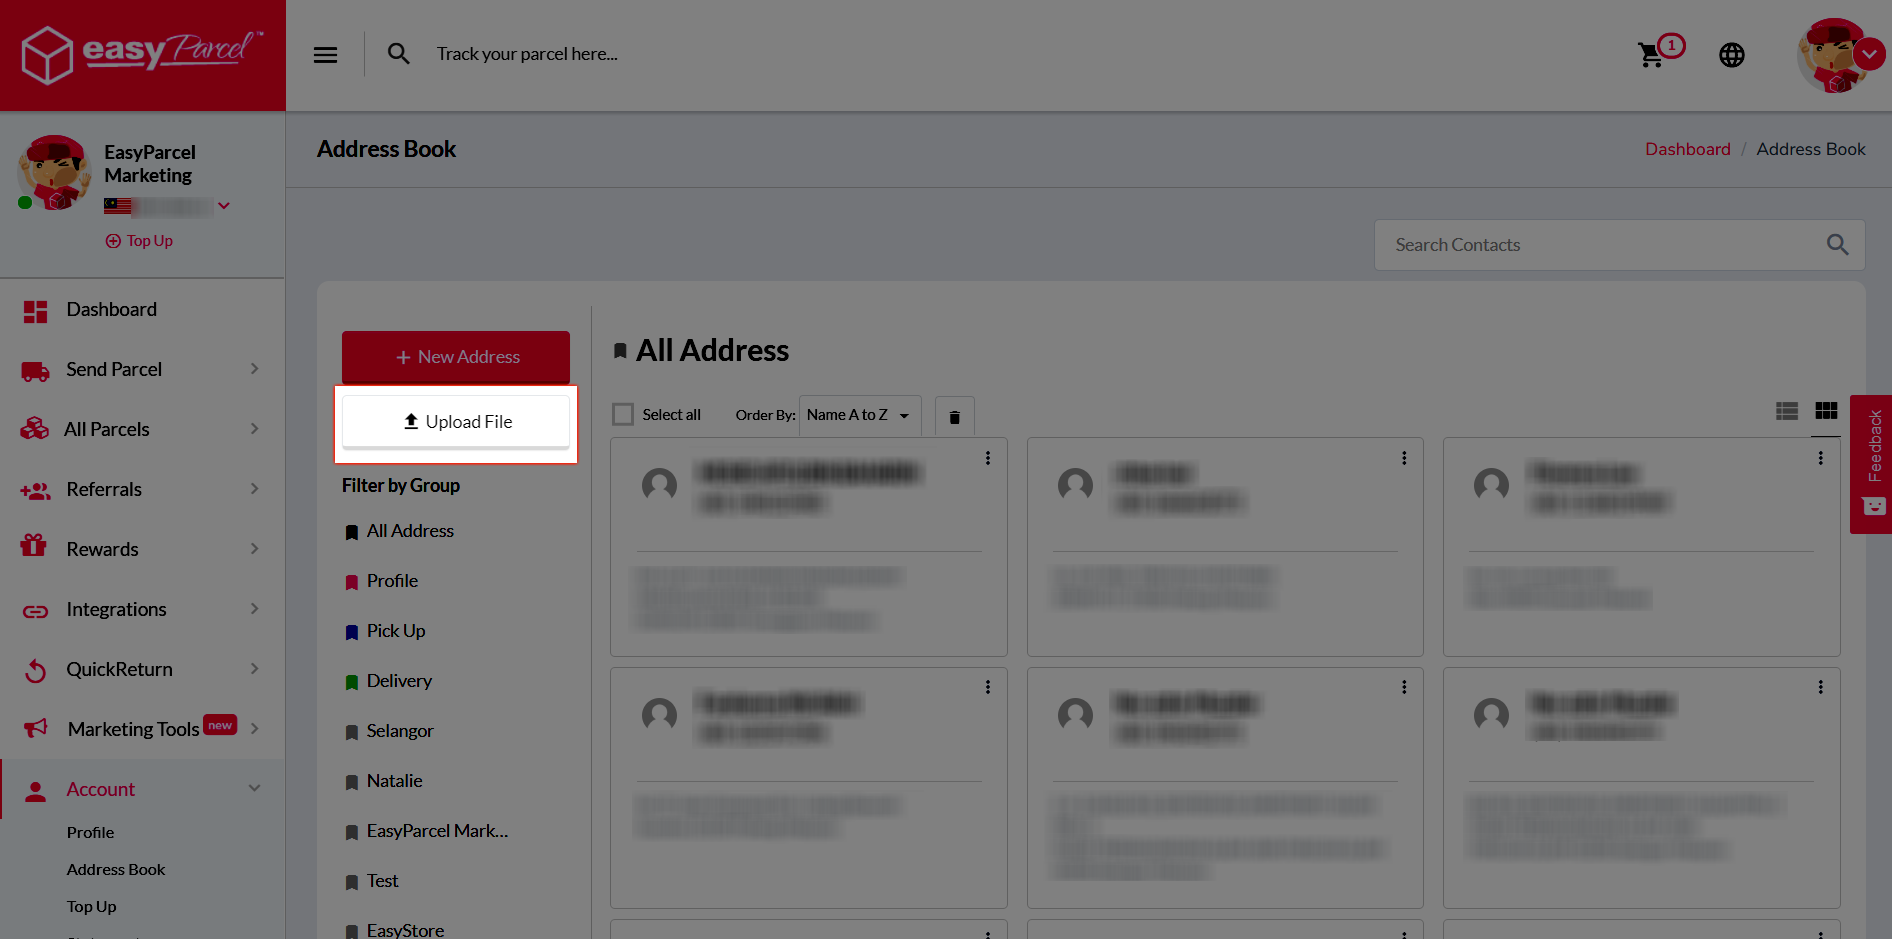Screen dimensions: 1892x939
Task: Click the Dashboard sidebar icon
Action: 35,311
